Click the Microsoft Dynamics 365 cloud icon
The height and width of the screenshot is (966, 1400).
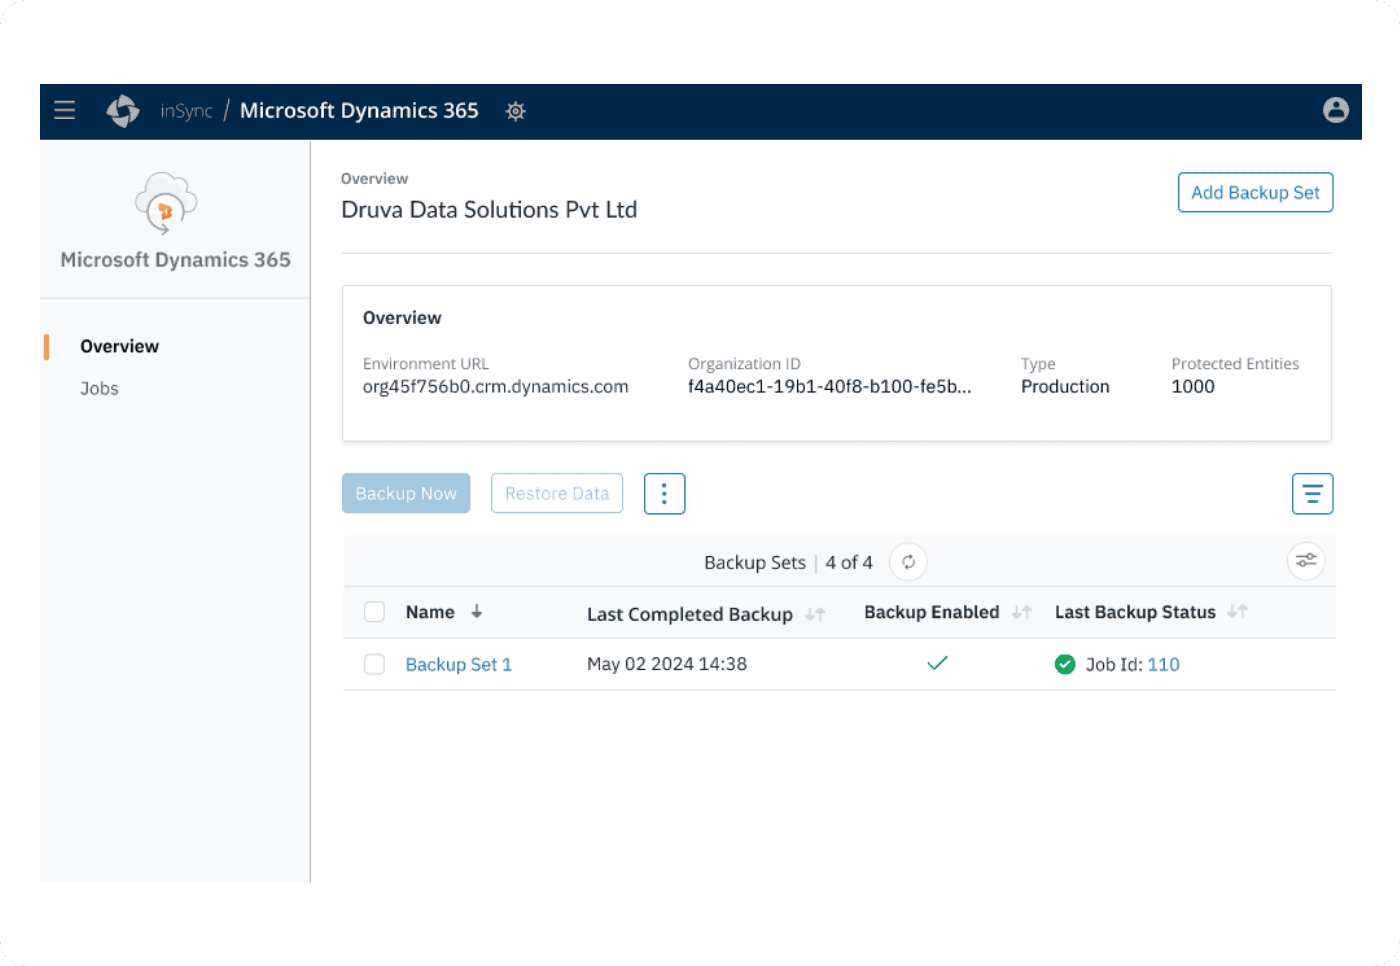(166, 202)
